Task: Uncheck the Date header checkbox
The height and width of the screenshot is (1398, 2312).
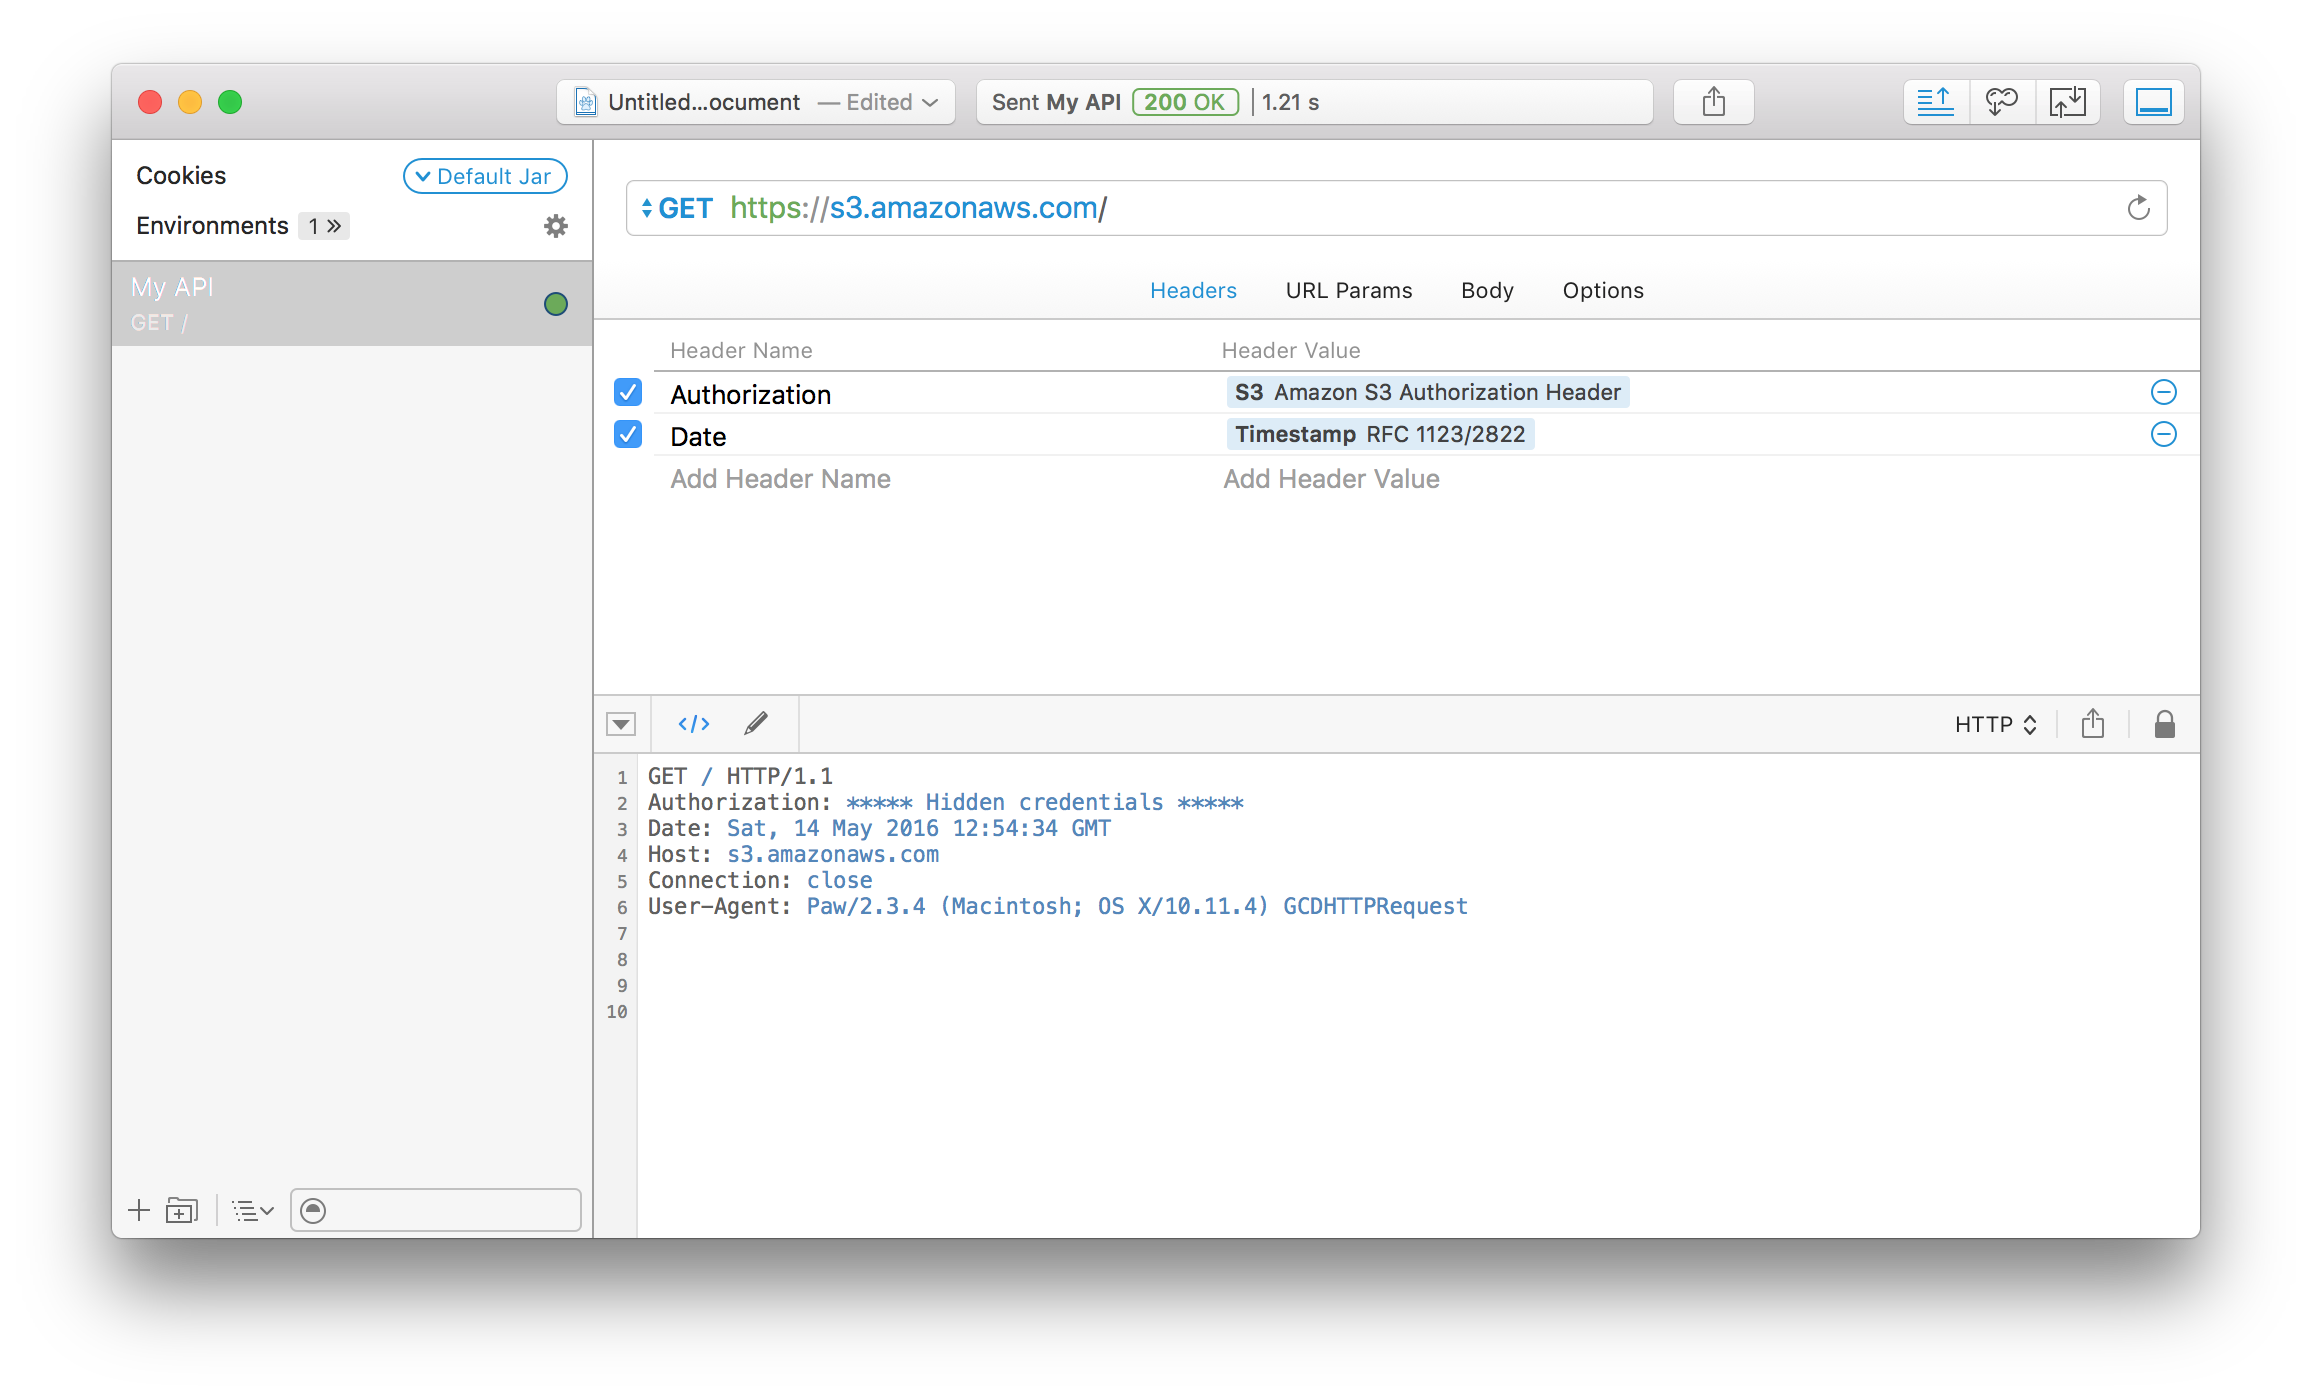Action: [x=628, y=434]
